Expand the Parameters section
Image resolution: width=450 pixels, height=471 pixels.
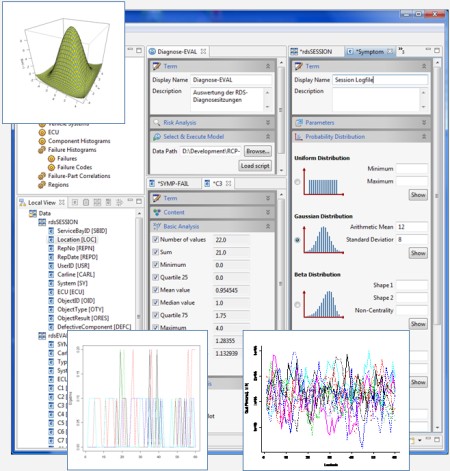(424, 123)
